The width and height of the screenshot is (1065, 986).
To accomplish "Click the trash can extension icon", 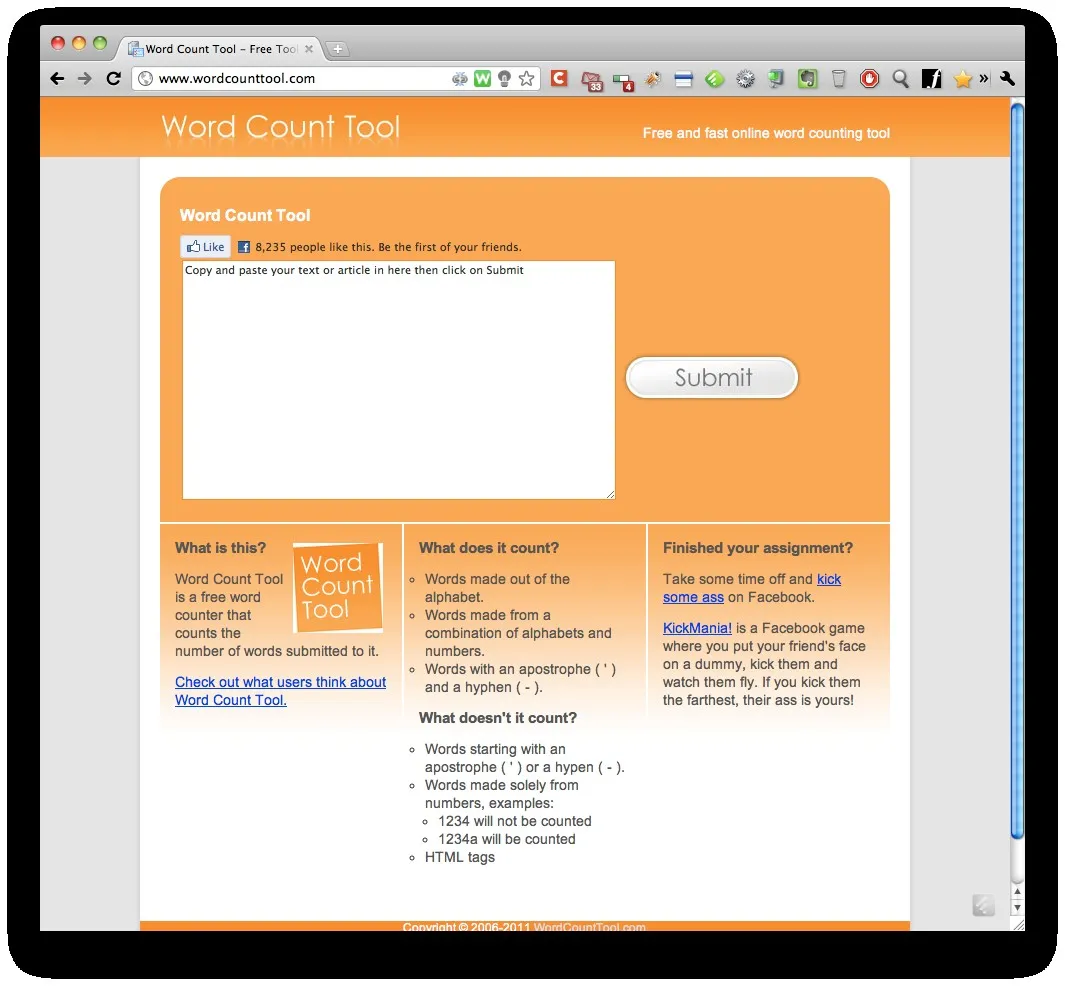I will coord(839,79).
